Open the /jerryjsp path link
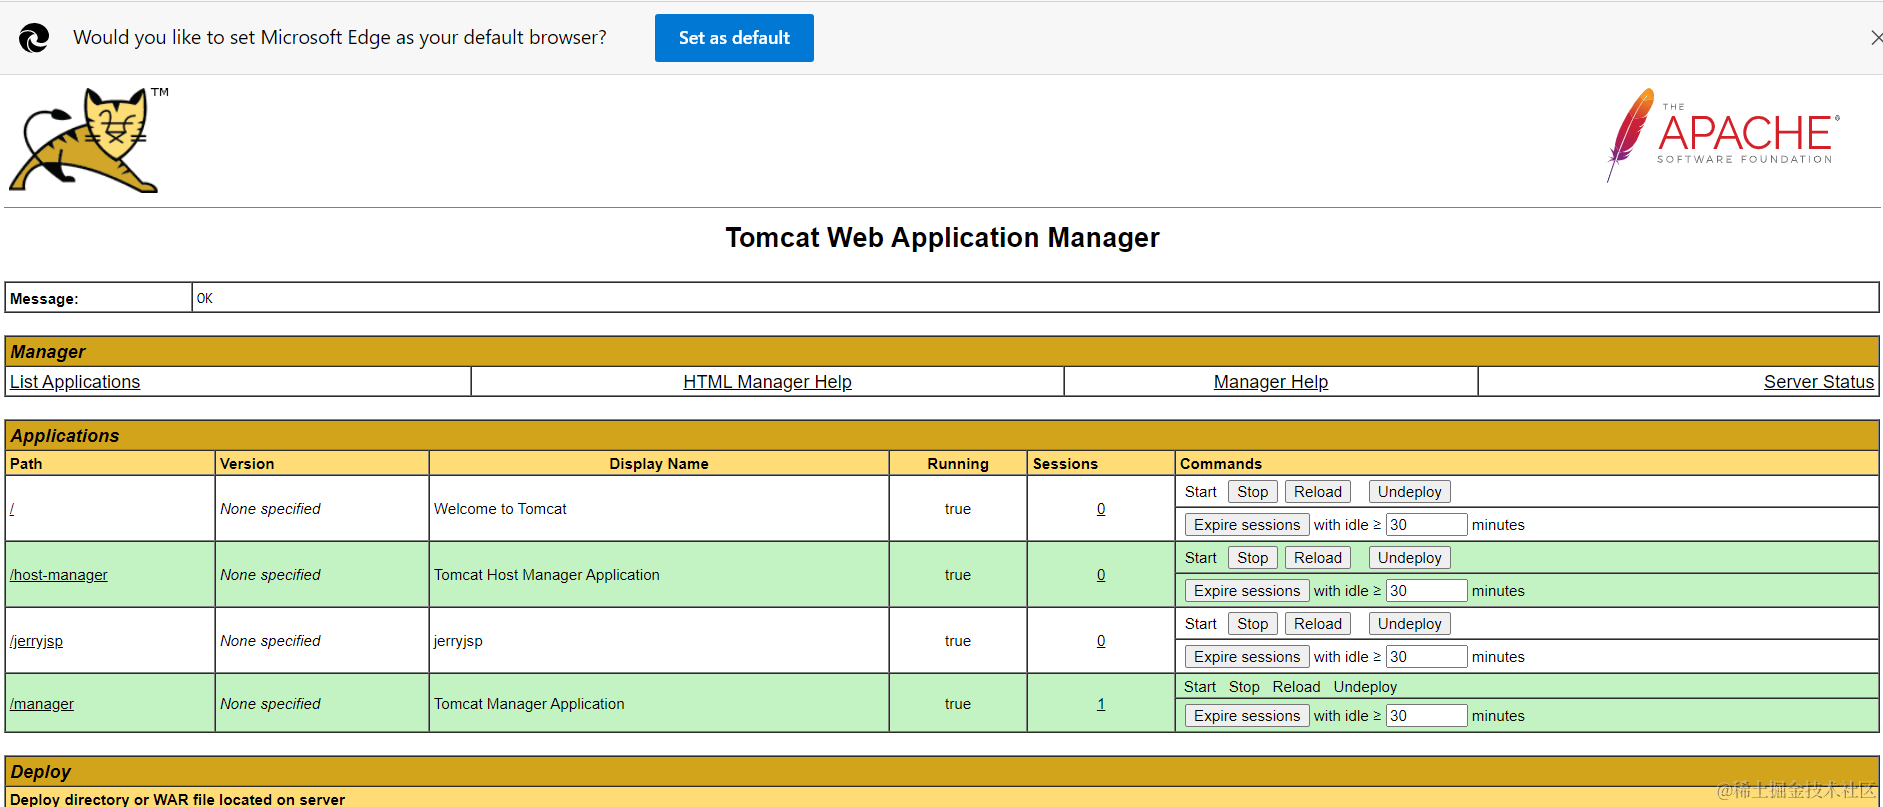The height and width of the screenshot is (807, 1883). (37, 641)
